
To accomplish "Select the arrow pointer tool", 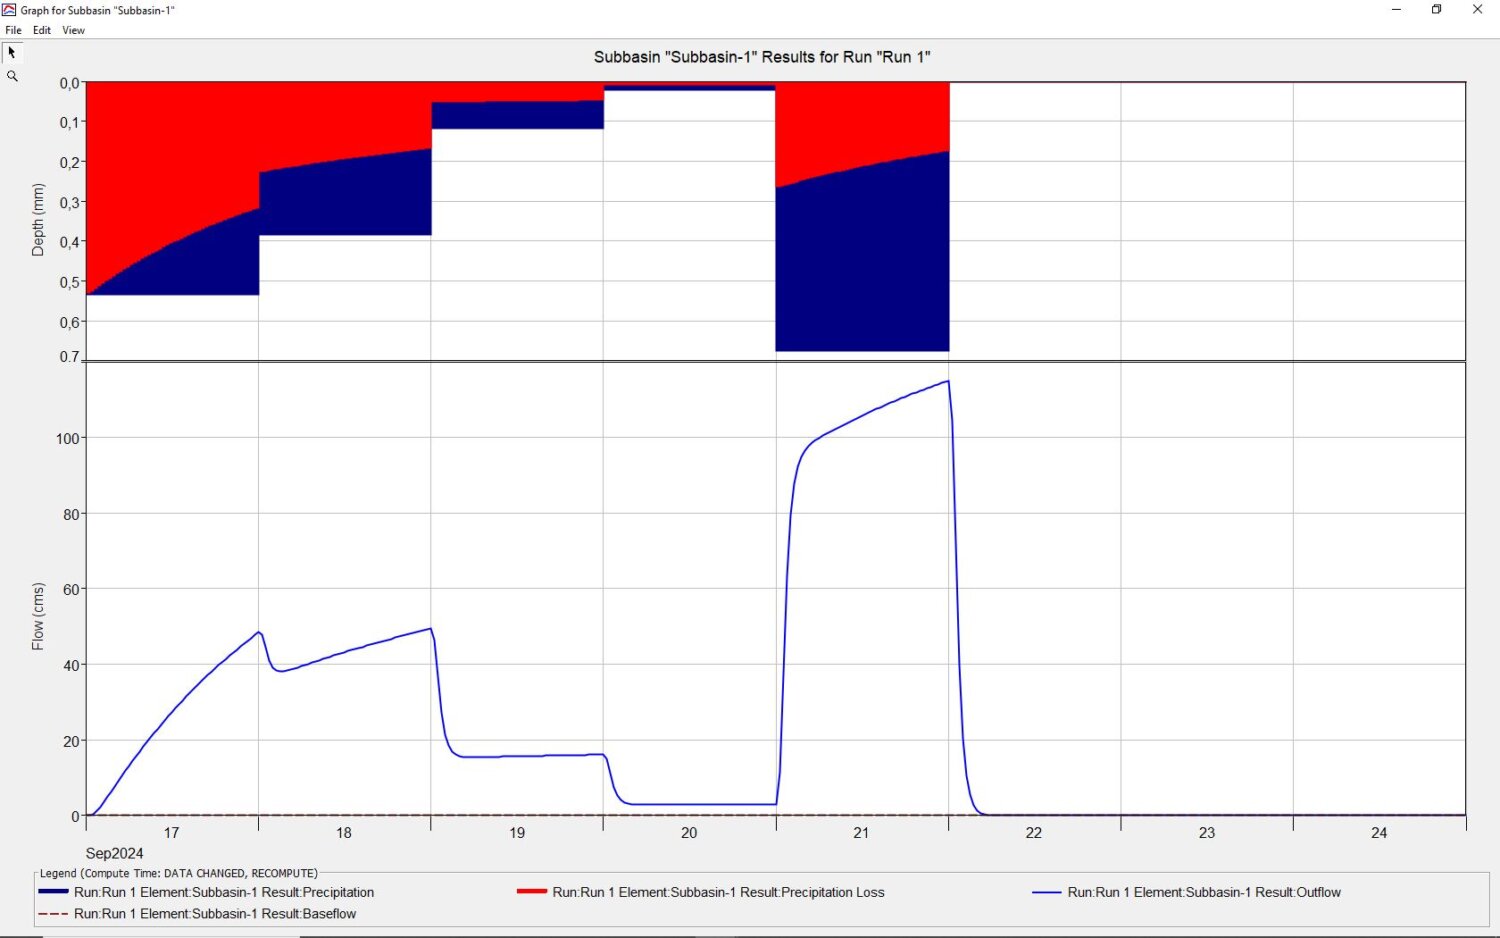I will [12, 52].
